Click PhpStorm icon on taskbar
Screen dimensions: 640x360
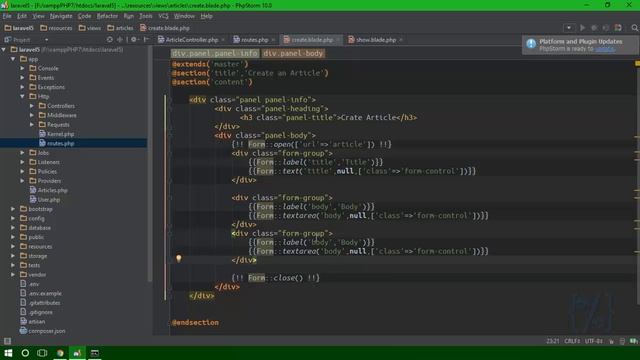pyautogui.click(x=77, y=353)
